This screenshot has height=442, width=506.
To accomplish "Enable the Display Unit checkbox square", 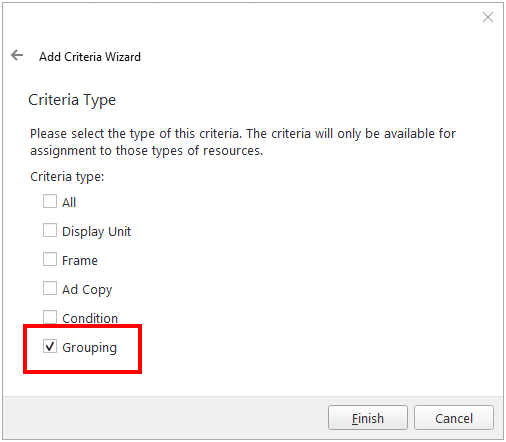I will pyautogui.click(x=50, y=230).
